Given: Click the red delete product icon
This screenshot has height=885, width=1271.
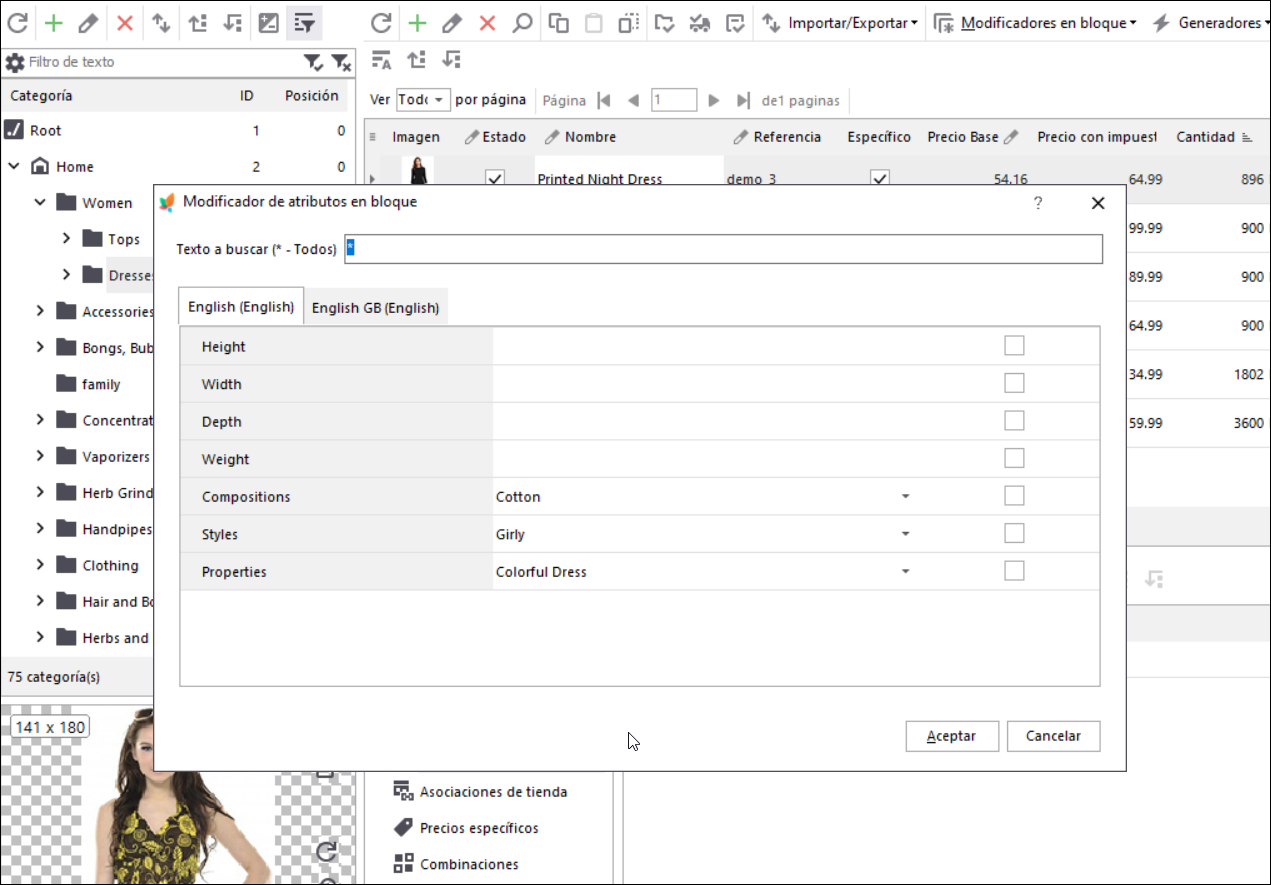Looking at the screenshot, I should point(487,22).
